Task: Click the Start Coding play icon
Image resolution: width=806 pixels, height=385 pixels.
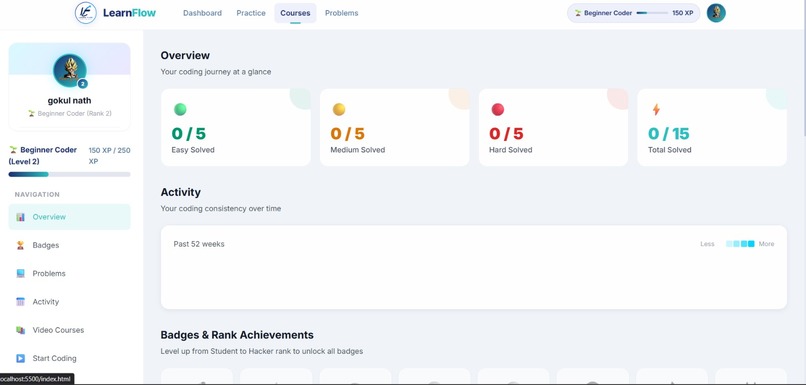Action: pos(21,358)
